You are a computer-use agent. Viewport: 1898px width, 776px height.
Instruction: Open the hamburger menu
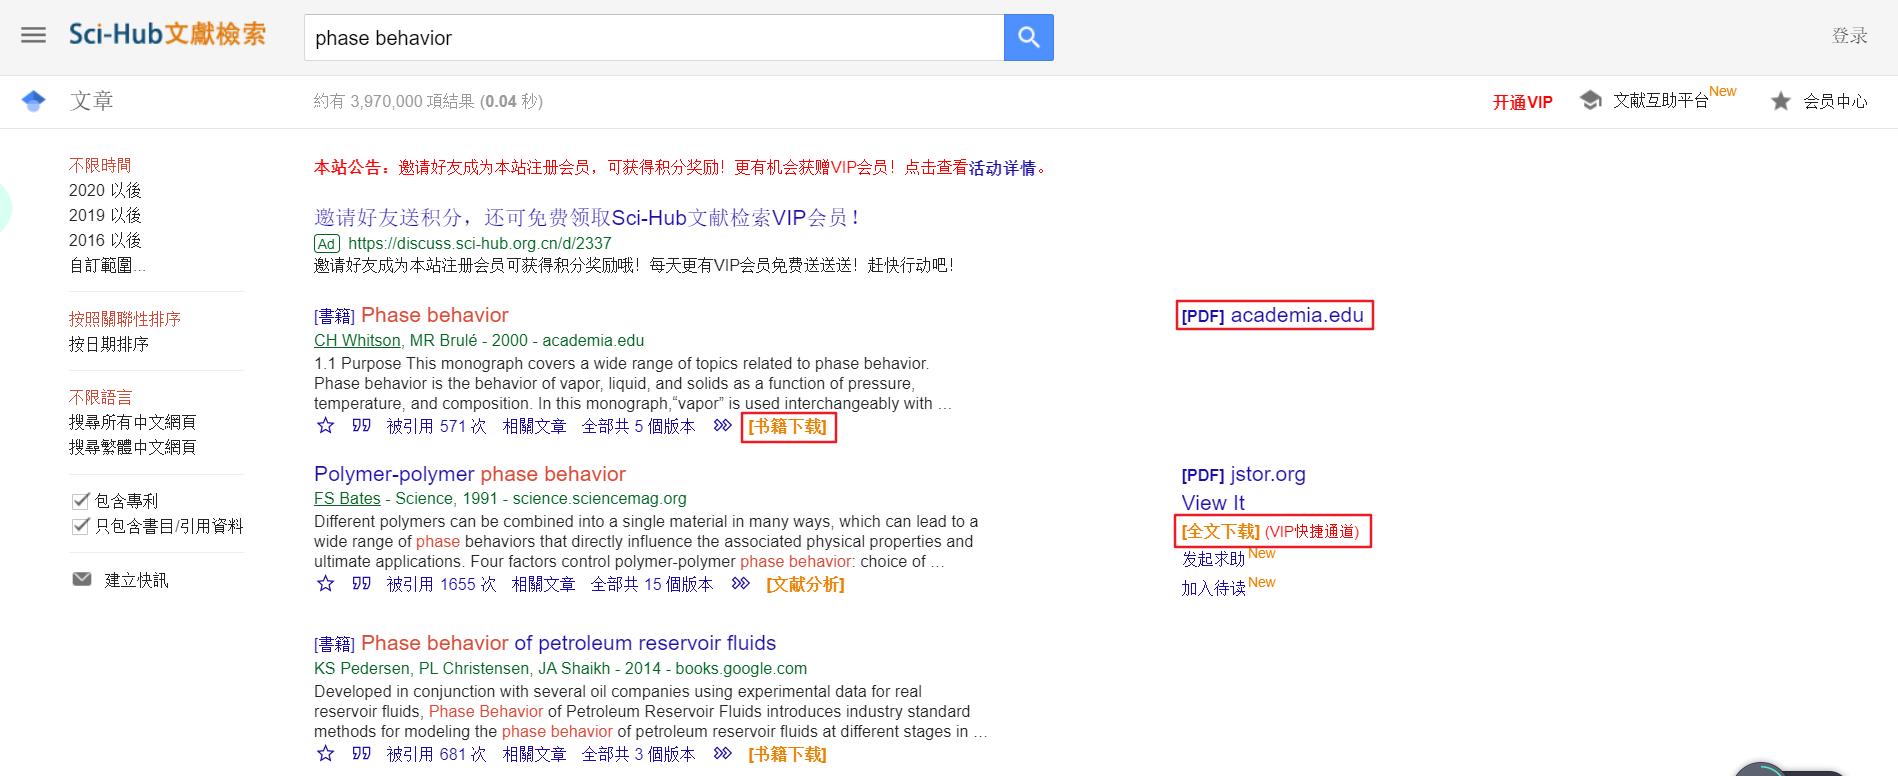coord(33,36)
